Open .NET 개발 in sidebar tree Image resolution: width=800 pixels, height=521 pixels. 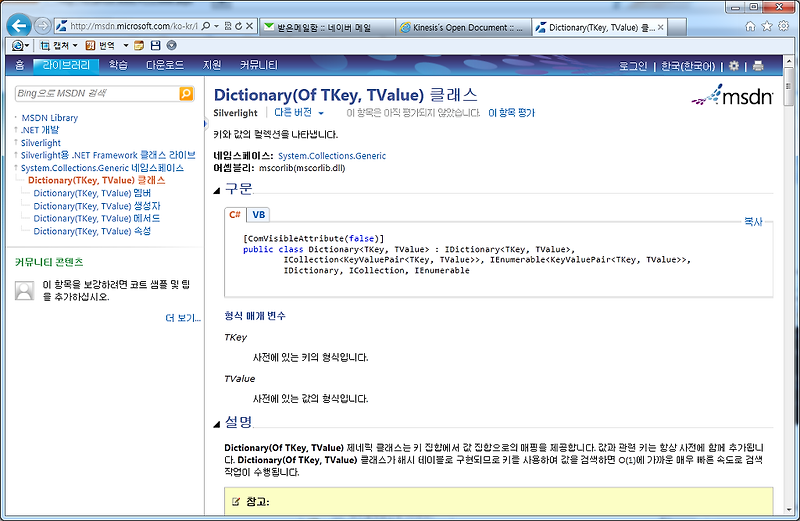(x=40, y=130)
